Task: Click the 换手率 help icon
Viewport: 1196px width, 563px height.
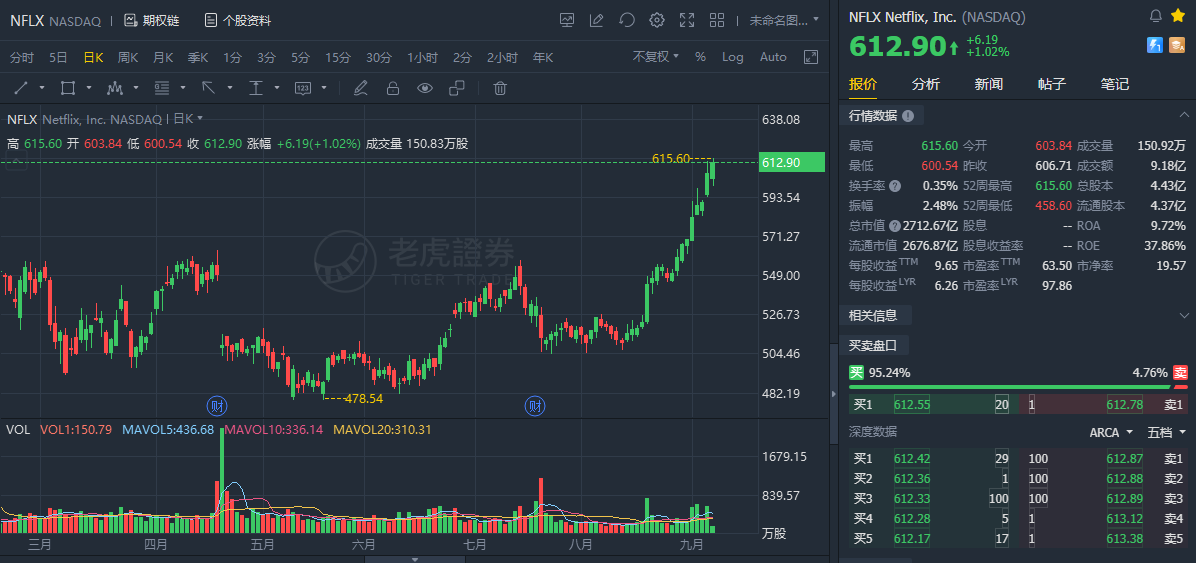Action: click(x=895, y=185)
